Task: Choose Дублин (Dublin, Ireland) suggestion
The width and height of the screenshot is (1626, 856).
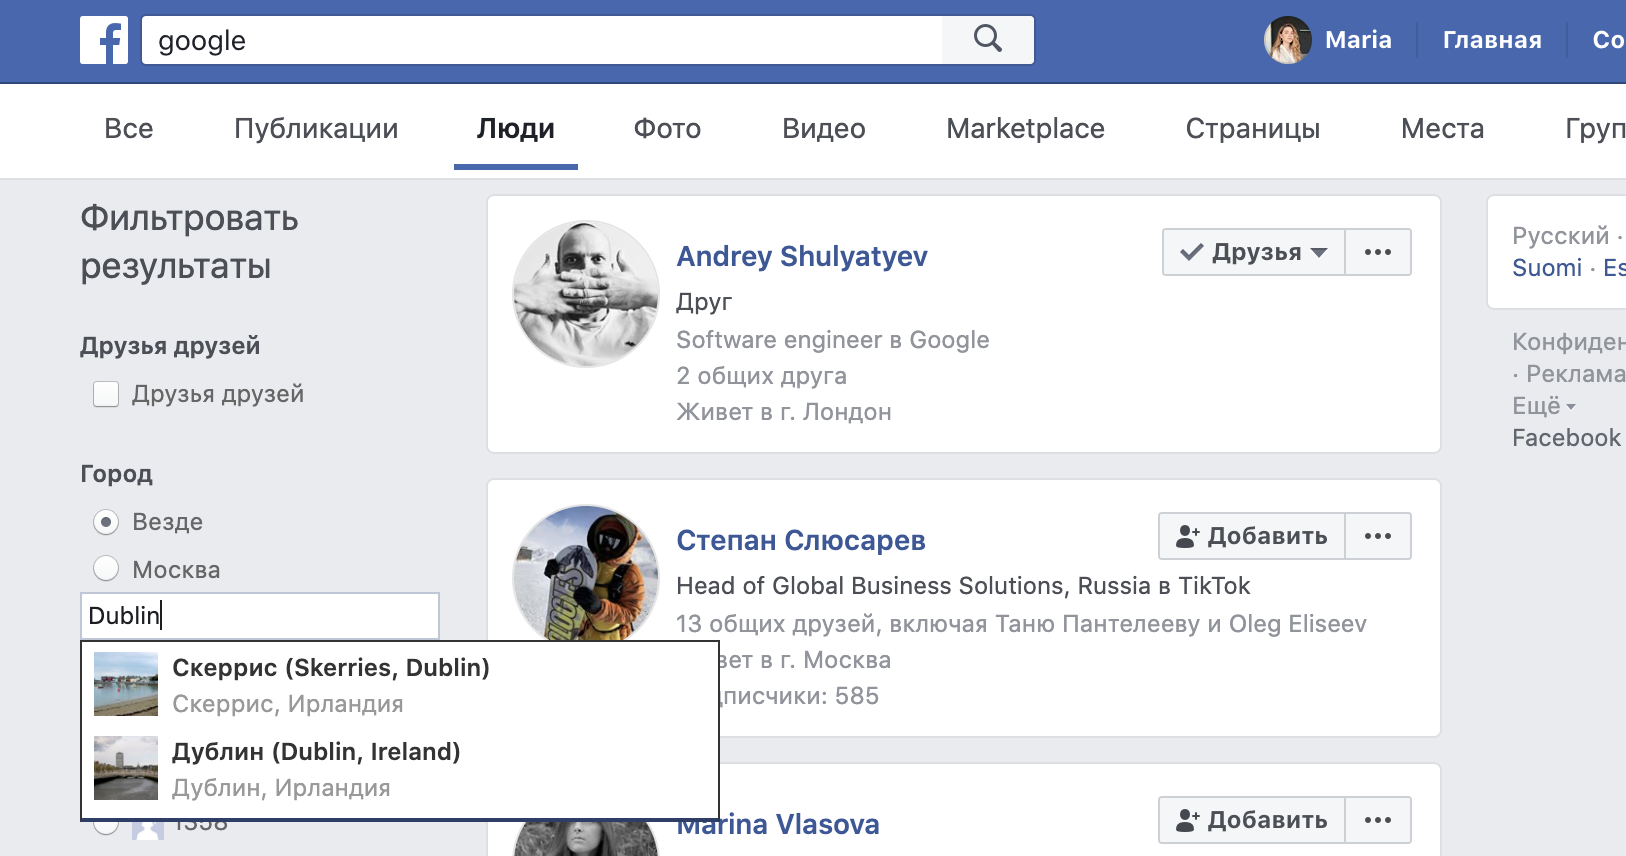Action: 400,768
